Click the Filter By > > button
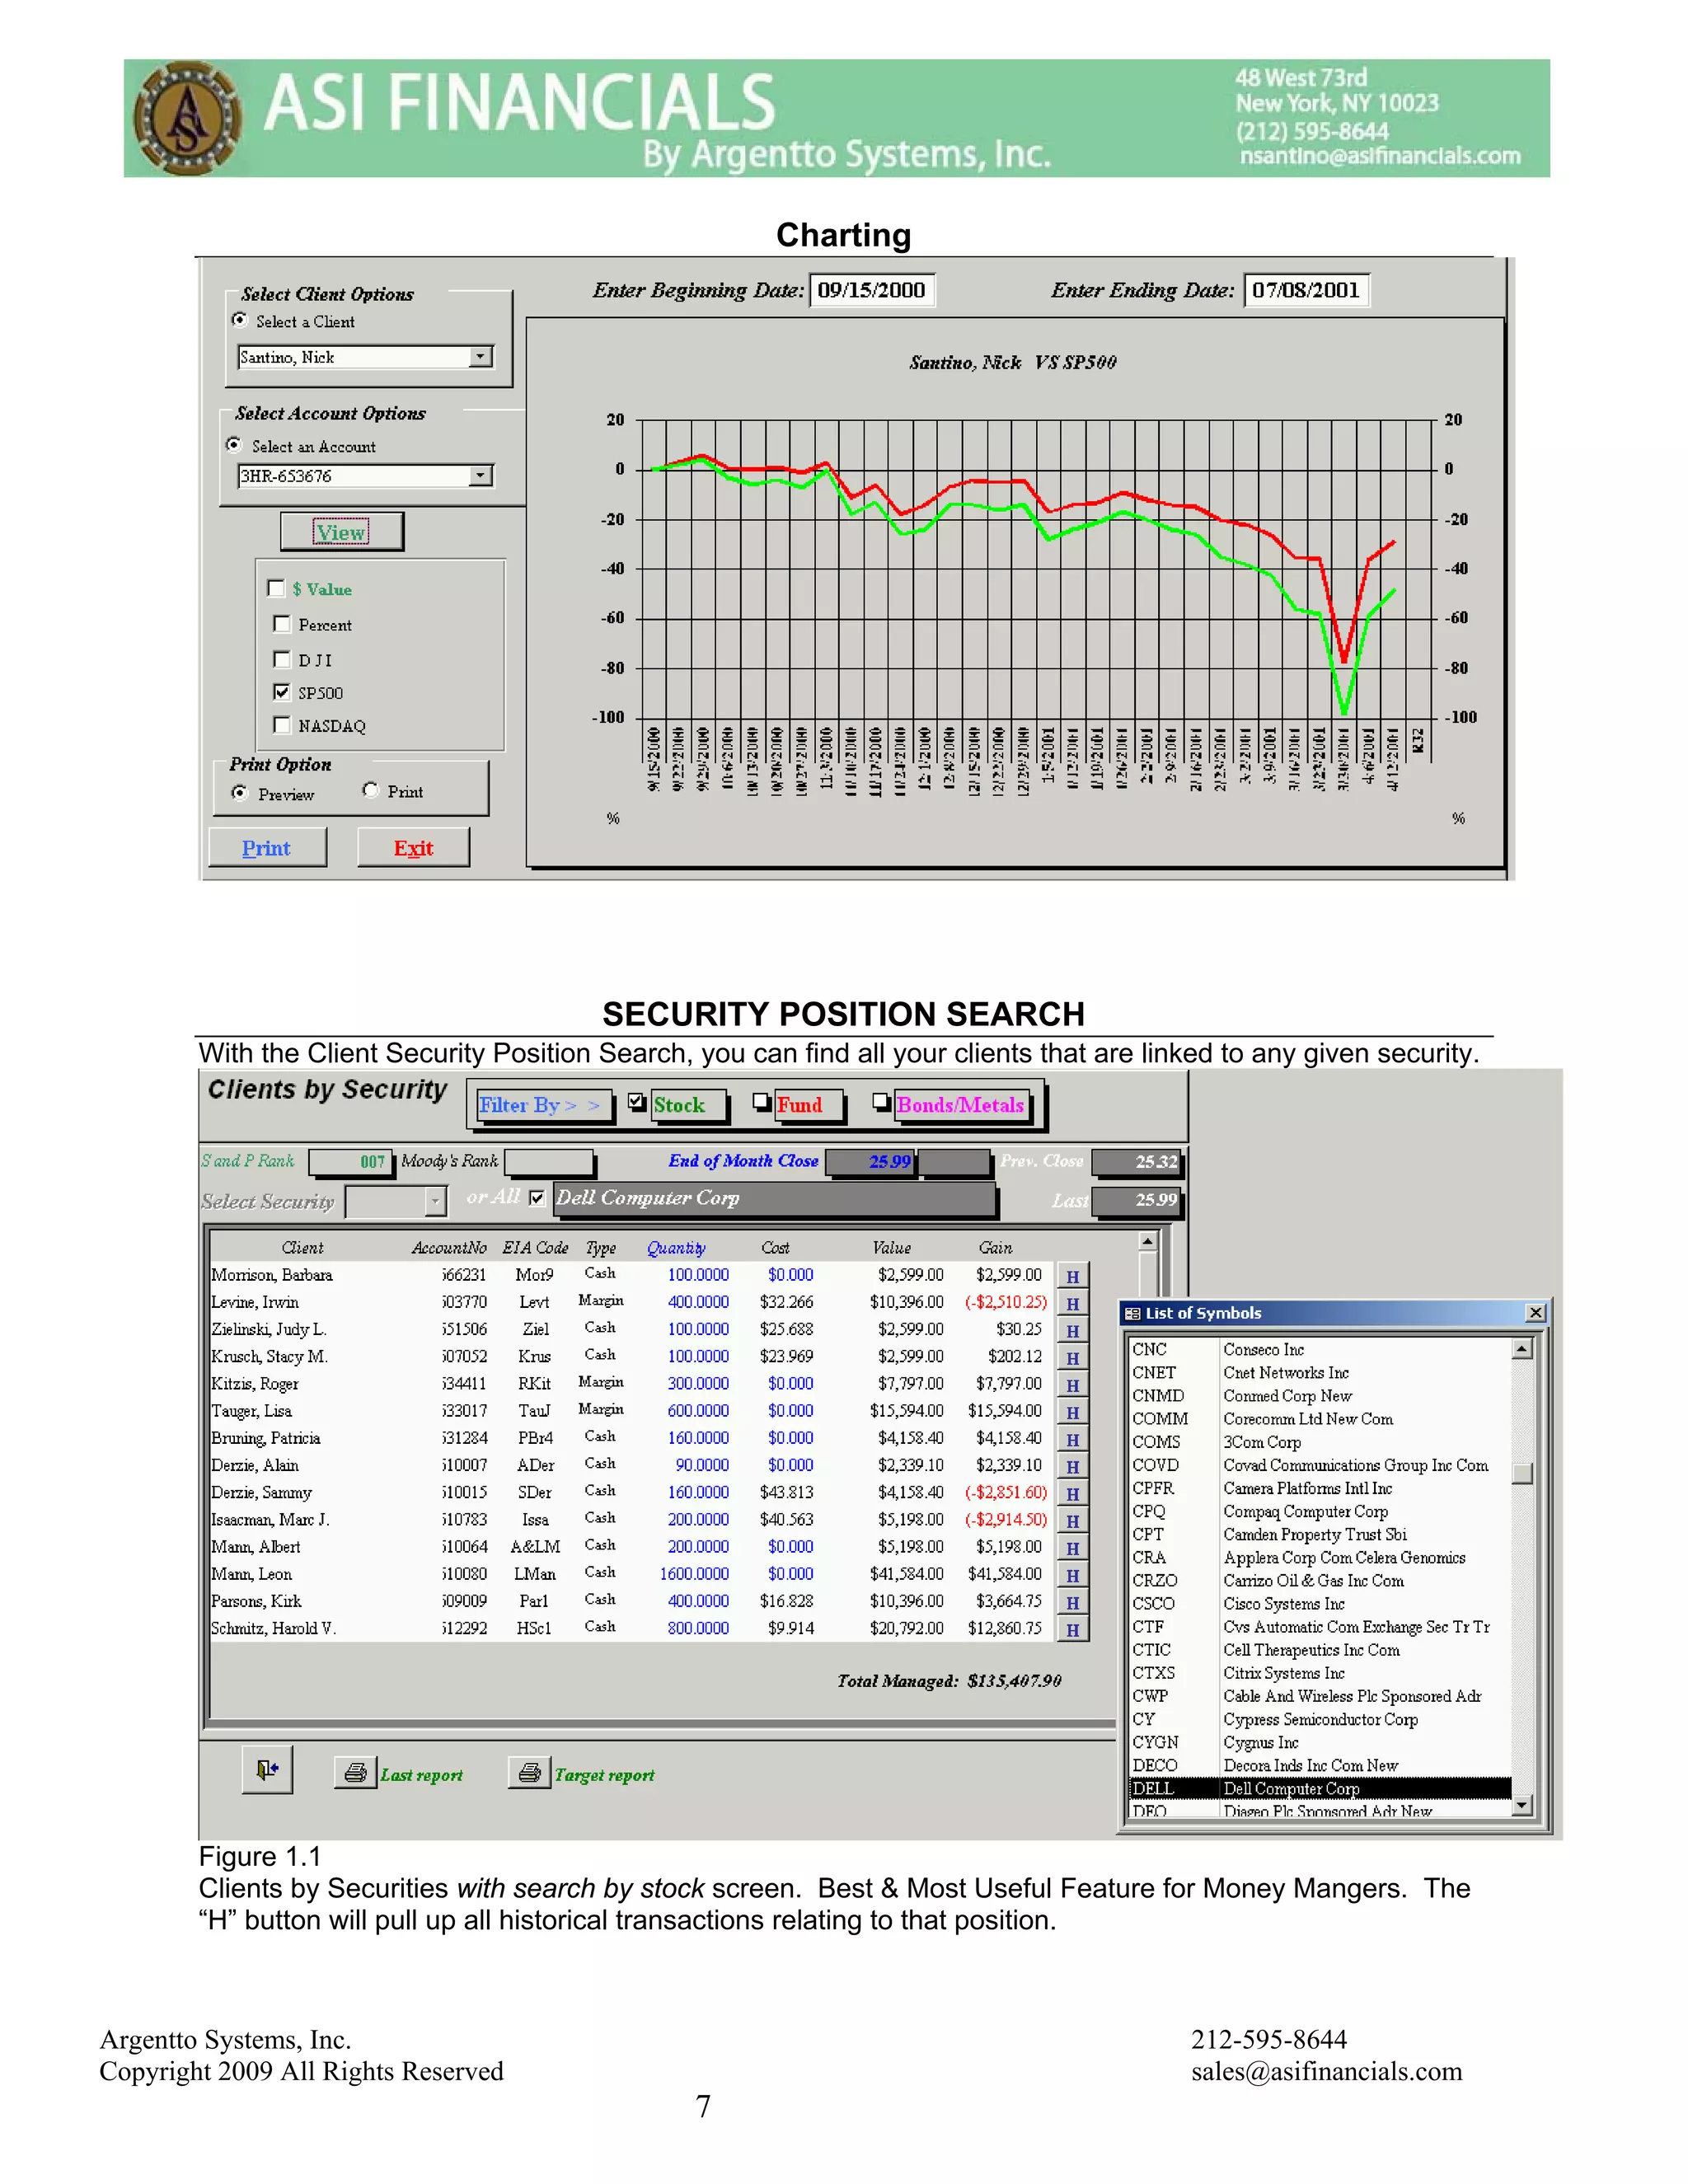Screen dimensions: 1688x2184 (x=543, y=1105)
